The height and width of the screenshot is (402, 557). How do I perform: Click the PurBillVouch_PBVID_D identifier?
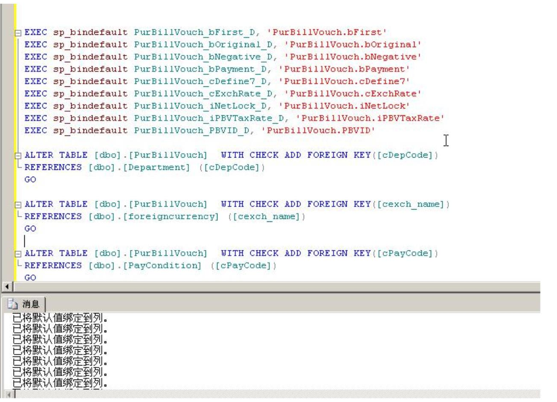click(x=192, y=130)
